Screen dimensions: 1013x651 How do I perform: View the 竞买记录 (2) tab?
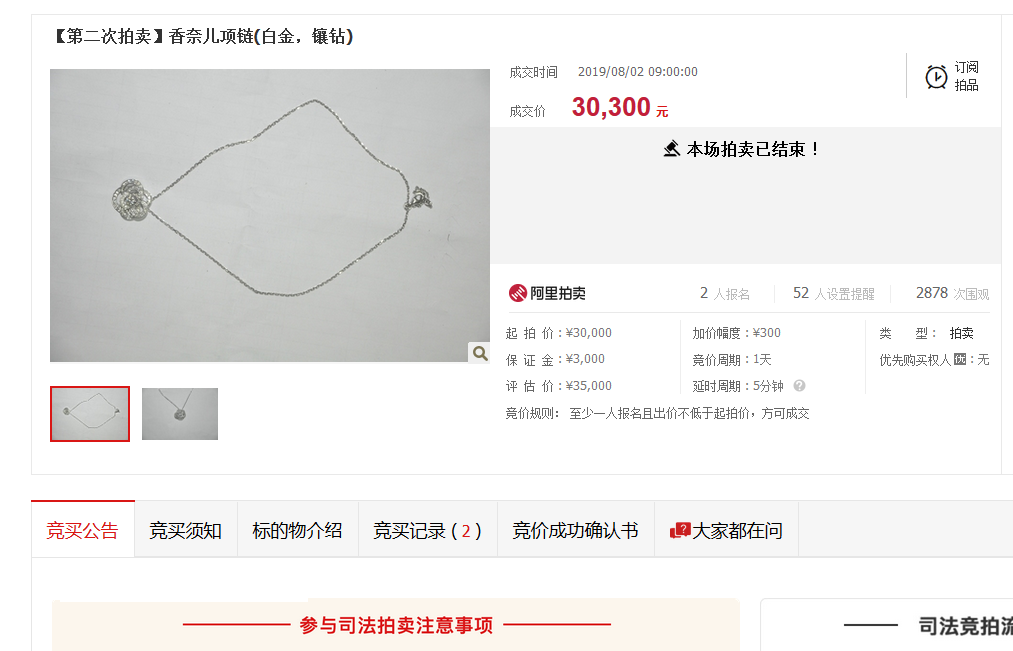pos(427,530)
